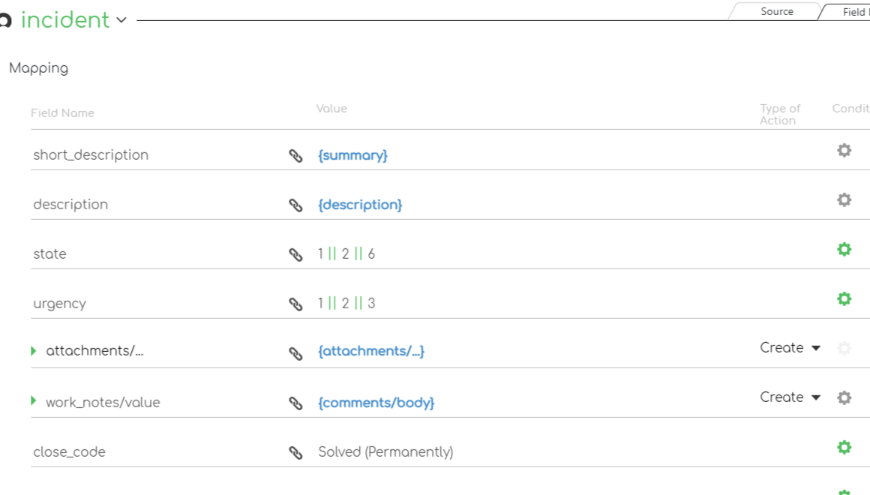Image resolution: width=870 pixels, height=495 pixels.
Task: Open condition gear for description row
Action: point(844,199)
